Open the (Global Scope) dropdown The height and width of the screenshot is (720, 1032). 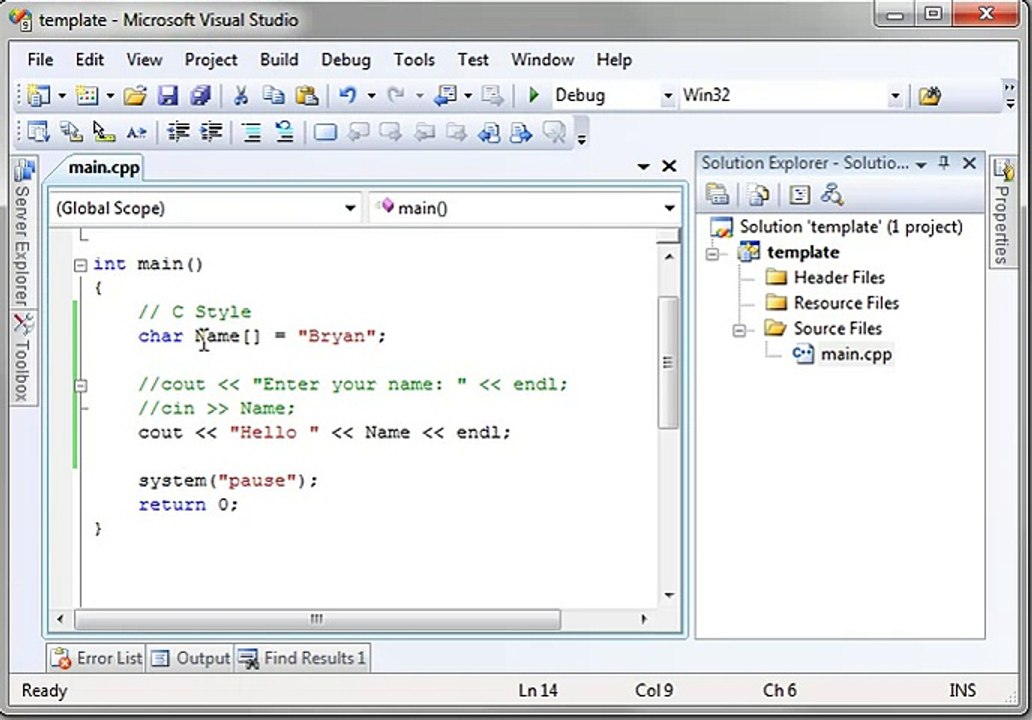[x=350, y=209]
